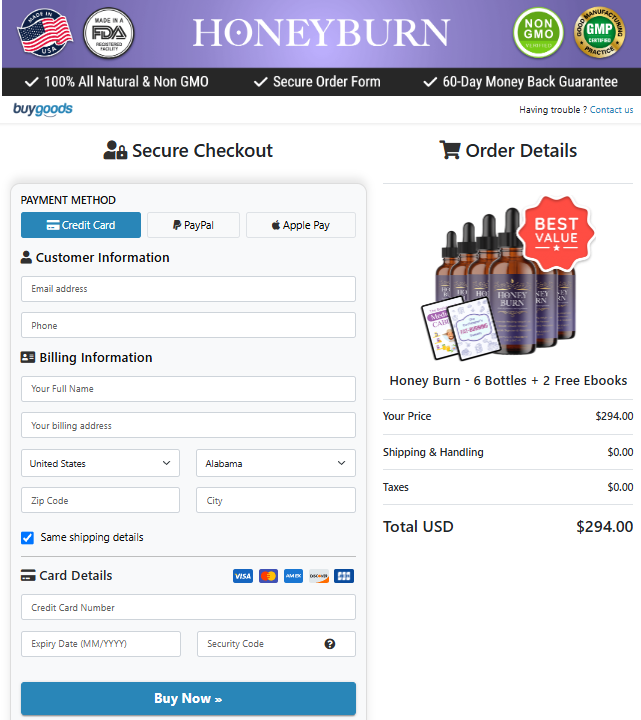Click the Mastercard logo icon
The height and width of the screenshot is (720, 641).
coord(268,576)
